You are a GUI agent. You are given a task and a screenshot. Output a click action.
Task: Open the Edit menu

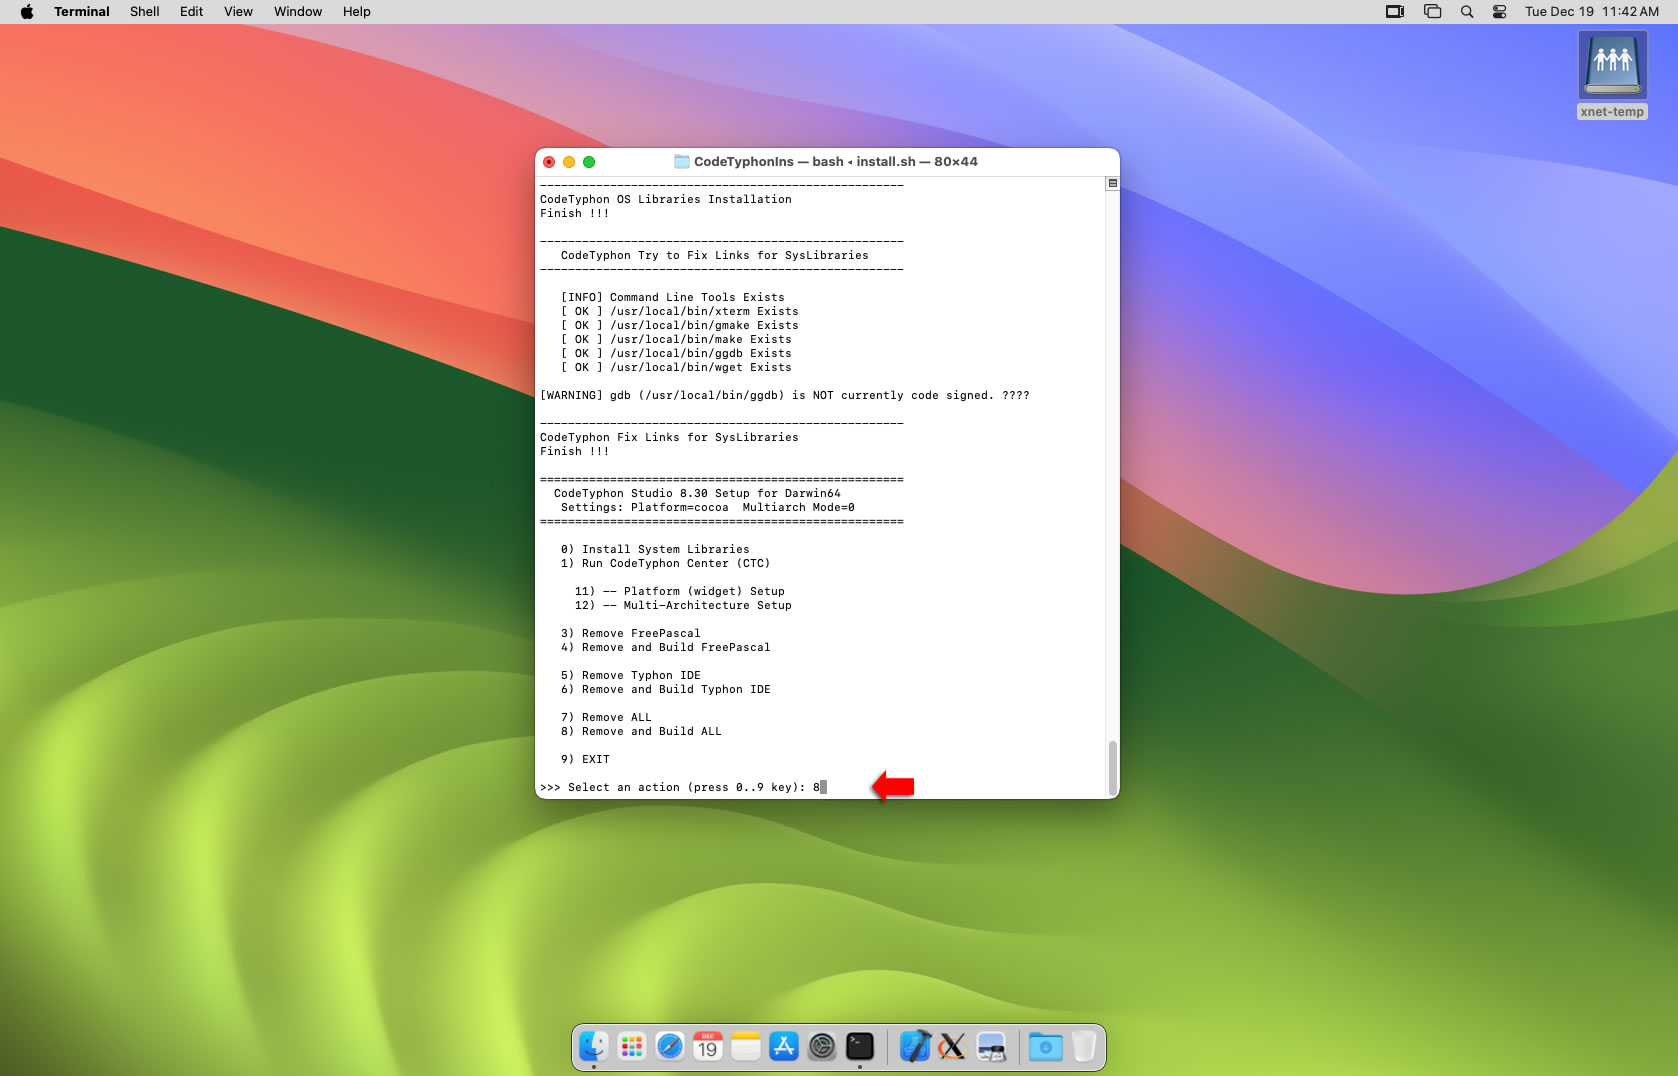tap(191, 12)
